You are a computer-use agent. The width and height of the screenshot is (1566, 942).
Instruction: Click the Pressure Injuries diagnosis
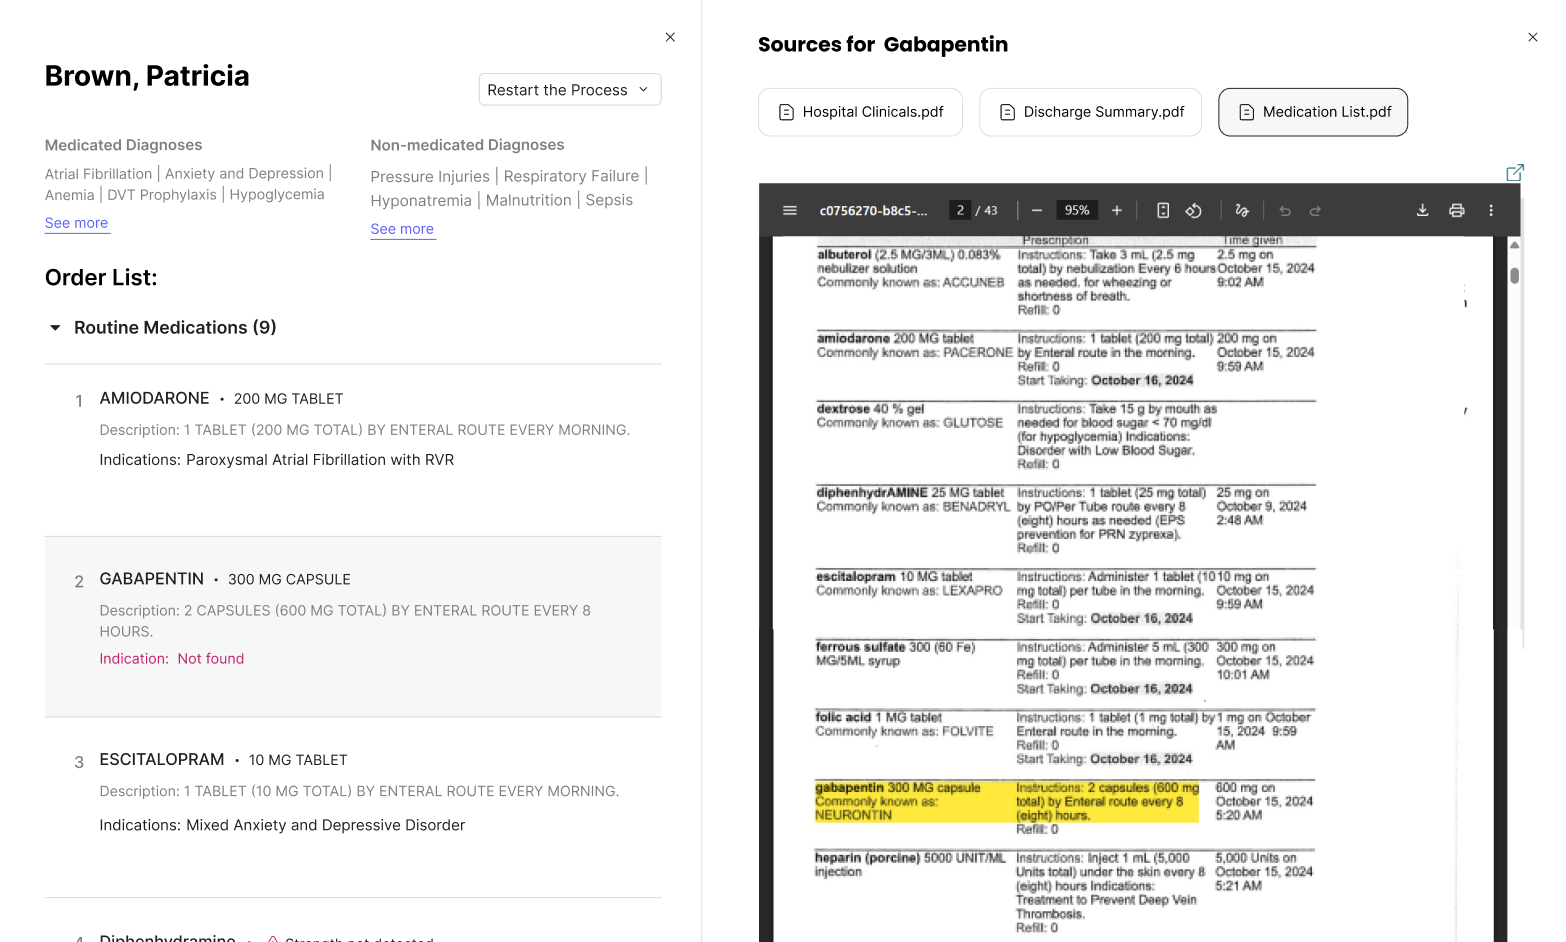pyautogui.click(x=430, y=177)
